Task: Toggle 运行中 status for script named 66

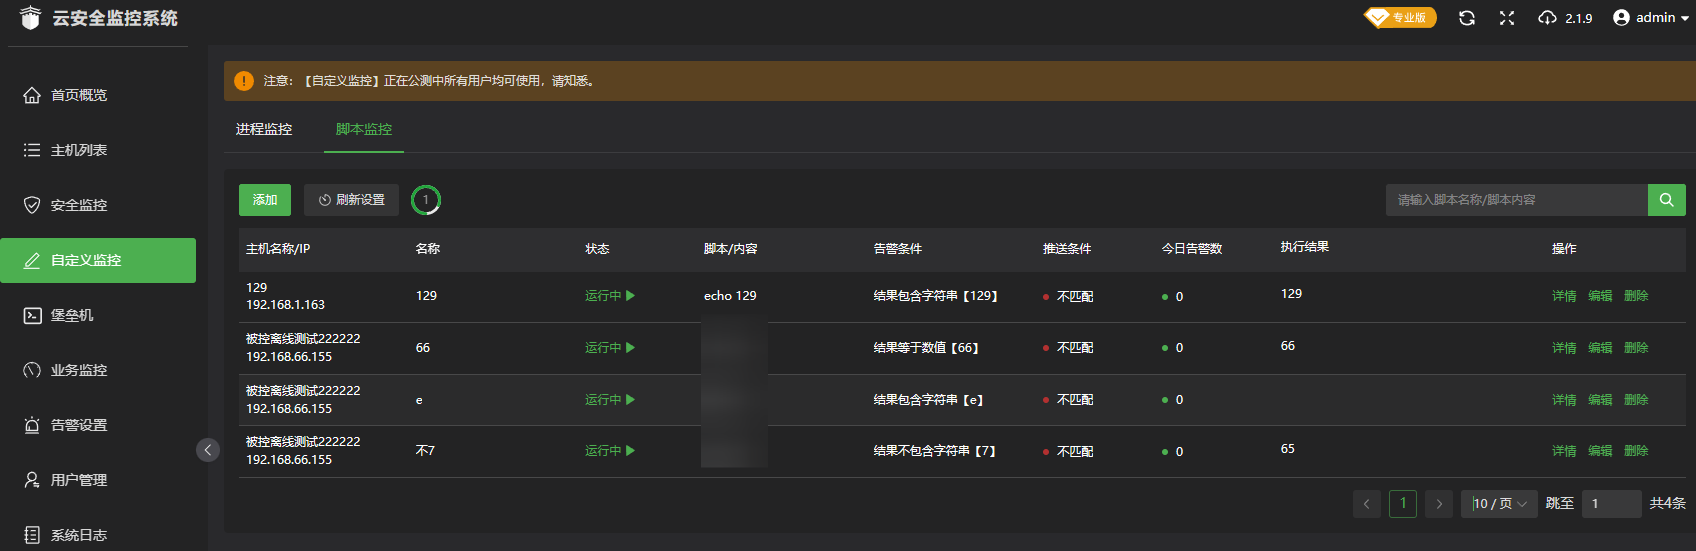Action: tap(610, 348)
